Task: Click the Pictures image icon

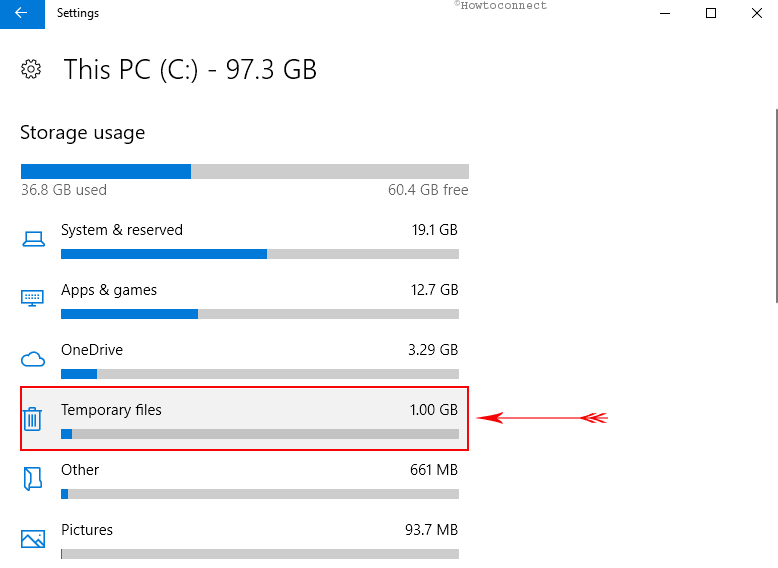Action: pos(33,539)
